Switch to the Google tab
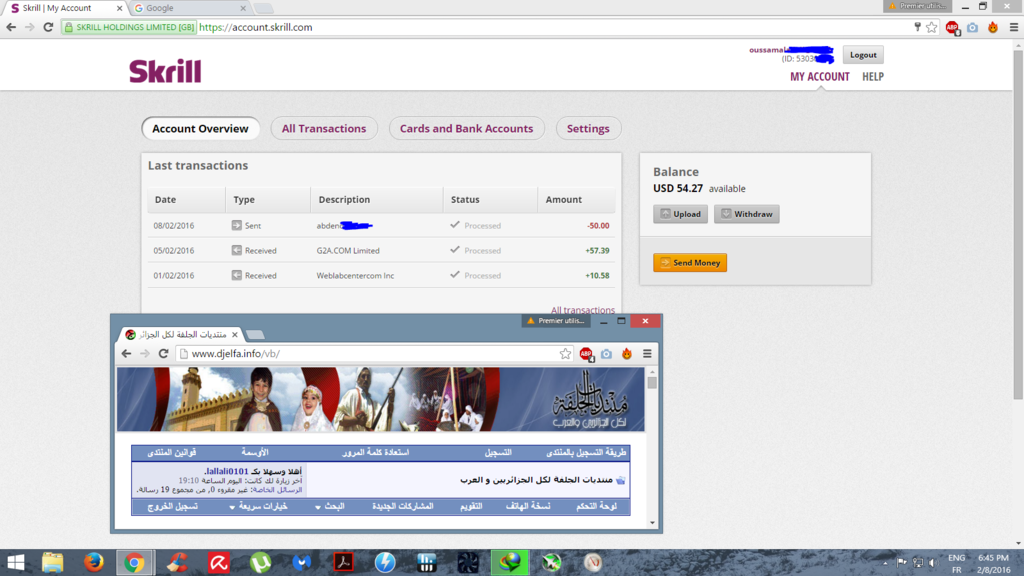The height and width of the screenshot is (576, 1024). pyautogui.click(x=189, y=8)
